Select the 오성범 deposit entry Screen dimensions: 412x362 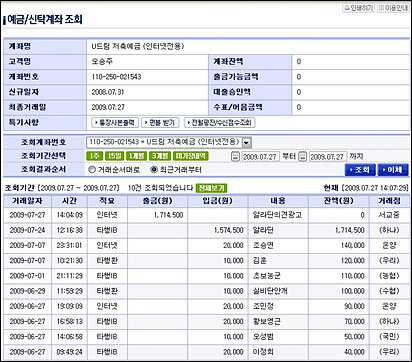point(263,337)
